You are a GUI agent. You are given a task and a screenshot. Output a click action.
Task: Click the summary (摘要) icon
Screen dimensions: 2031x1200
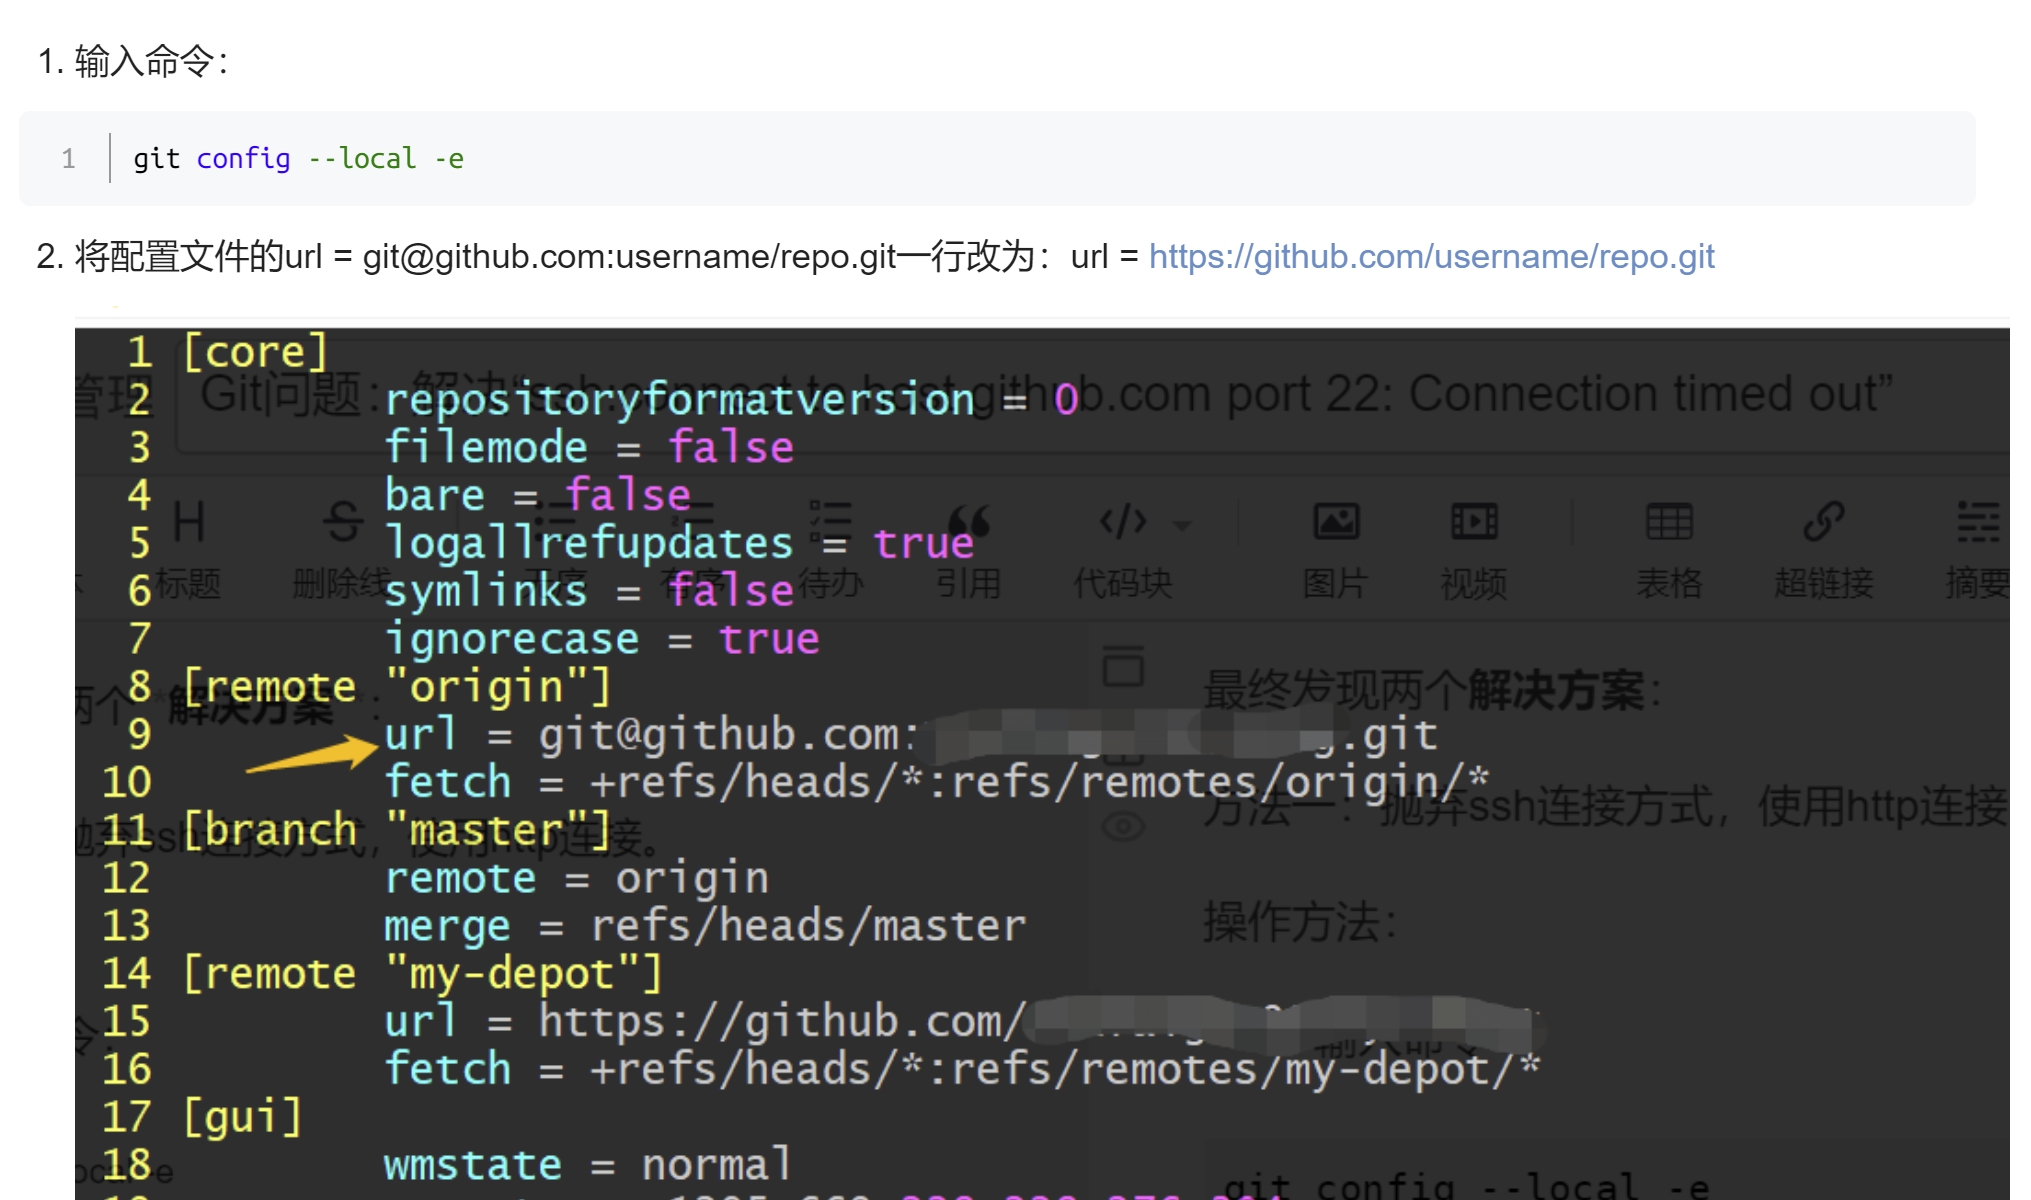pos(1977,521)
